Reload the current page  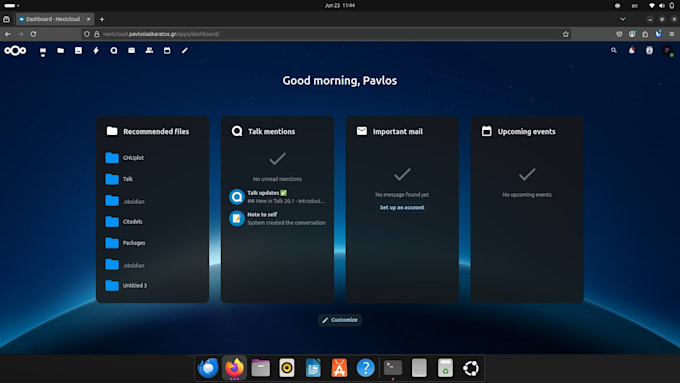pyautogui.click(x=33, y=34)
